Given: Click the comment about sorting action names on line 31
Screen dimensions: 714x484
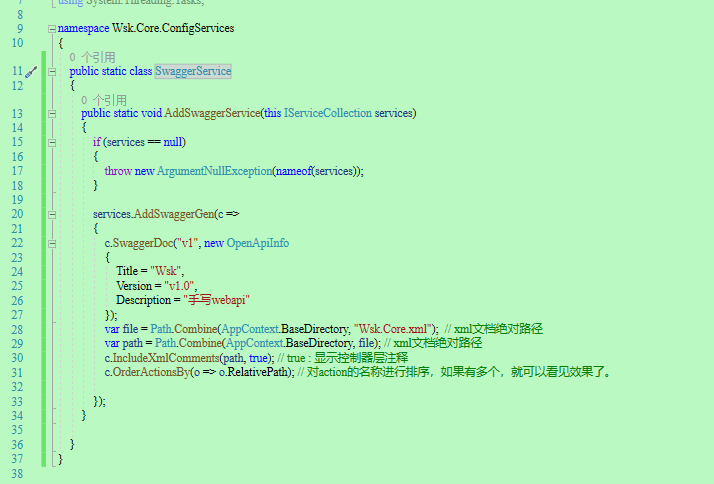Looking at the screenshot, I should tap(455, 372).
